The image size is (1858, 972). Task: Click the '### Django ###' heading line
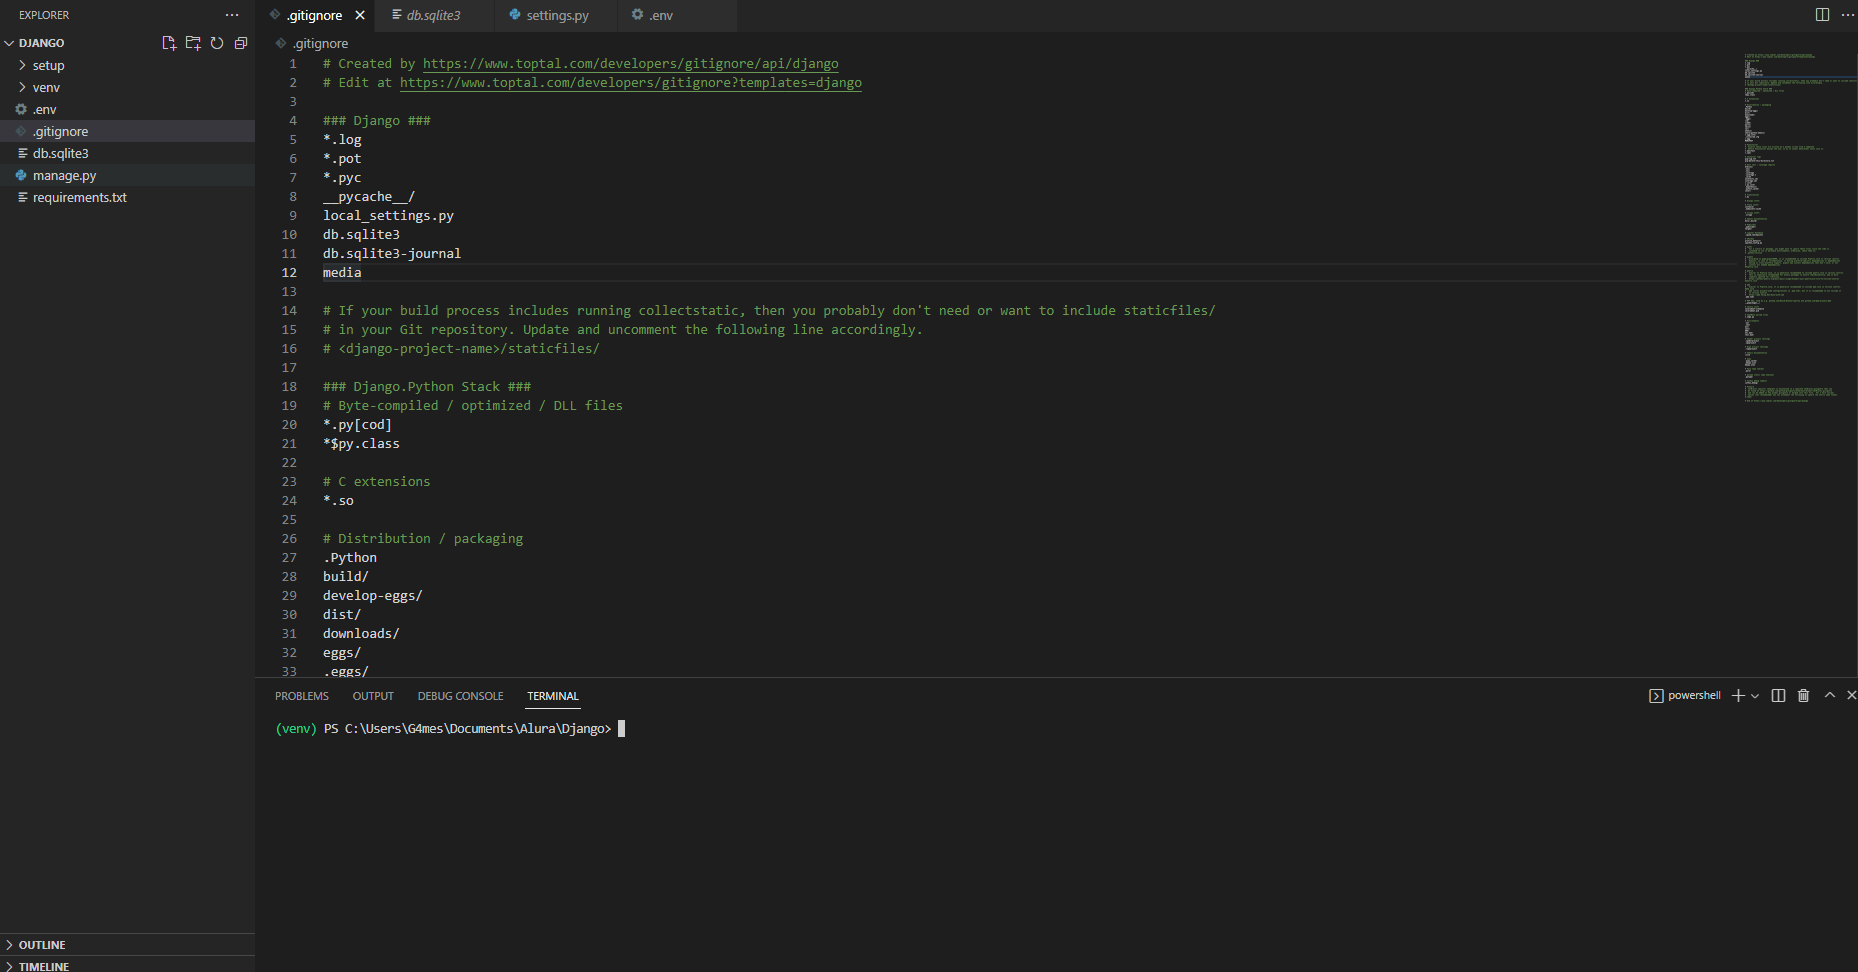coord(377,120)
